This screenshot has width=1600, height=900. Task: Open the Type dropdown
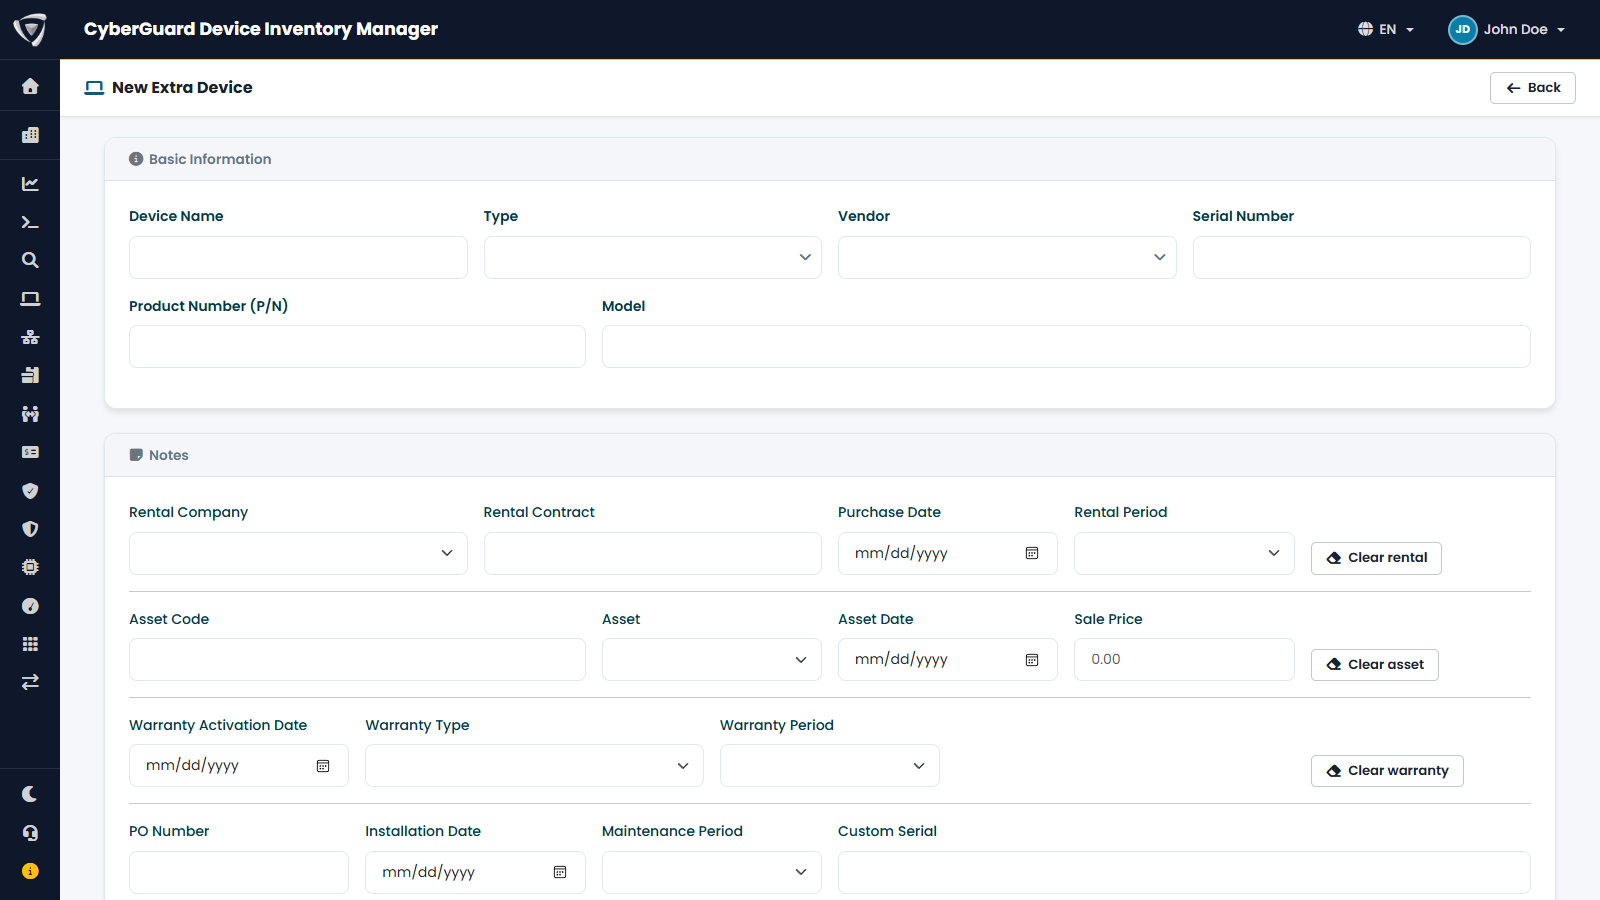click(x=653, y=257)
